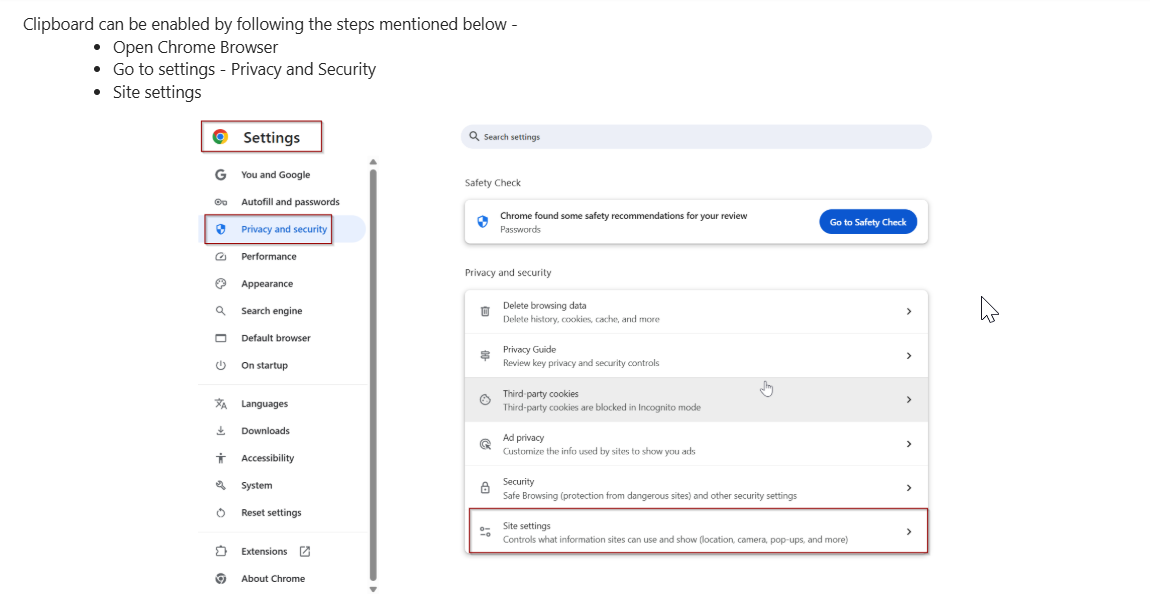1150x605 pixels.
Task: Open System settings page
Action: 257,485
